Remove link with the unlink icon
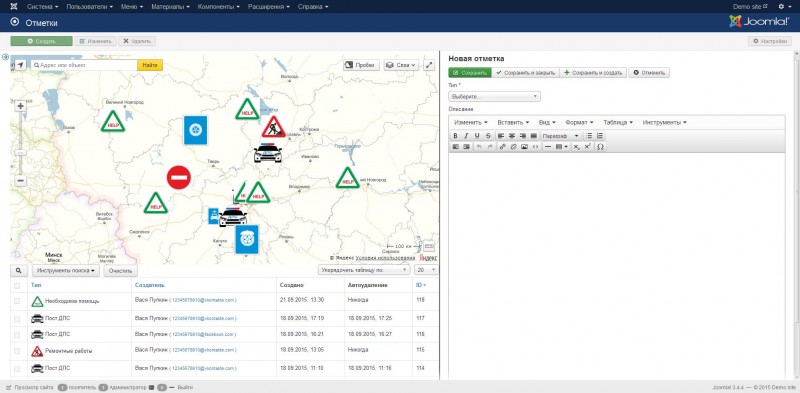This screenshot has height=393, width=800. (x=513, y=146)
